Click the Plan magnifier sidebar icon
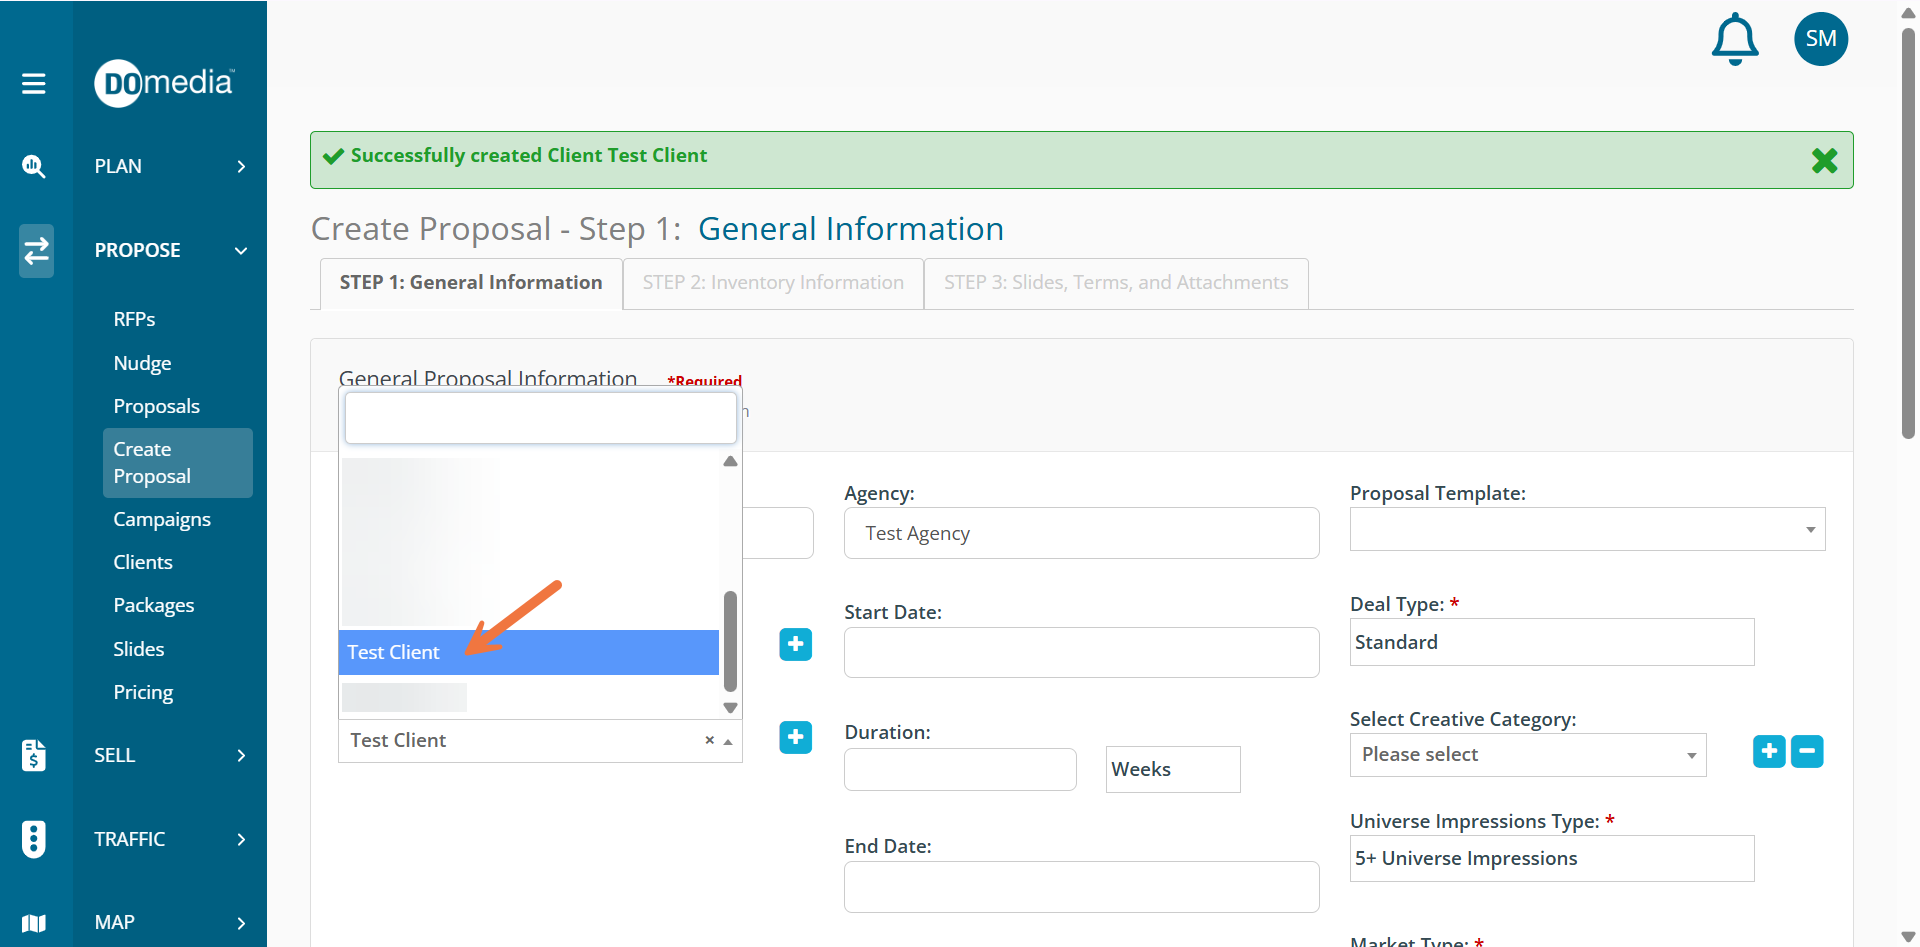The image size is (1920, 947). (34, 166)
